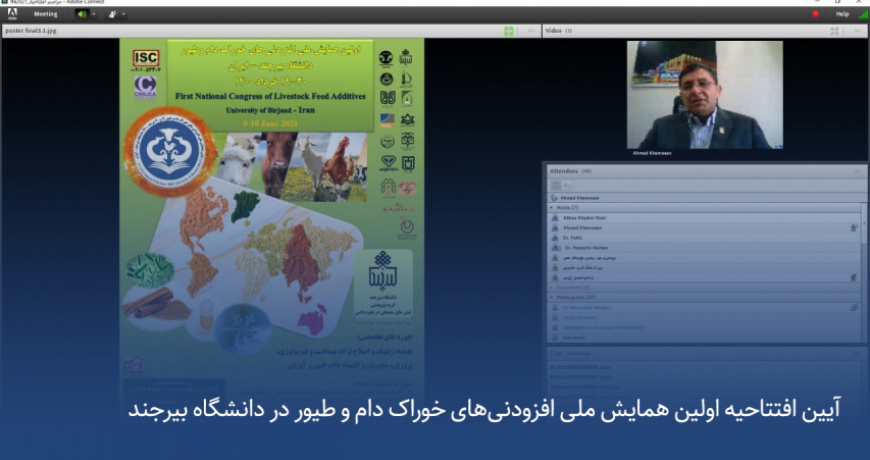Open speaker options dropdown arrow
Screen dimensions: 870x460
pyautogui.click(x=94, y=14)
